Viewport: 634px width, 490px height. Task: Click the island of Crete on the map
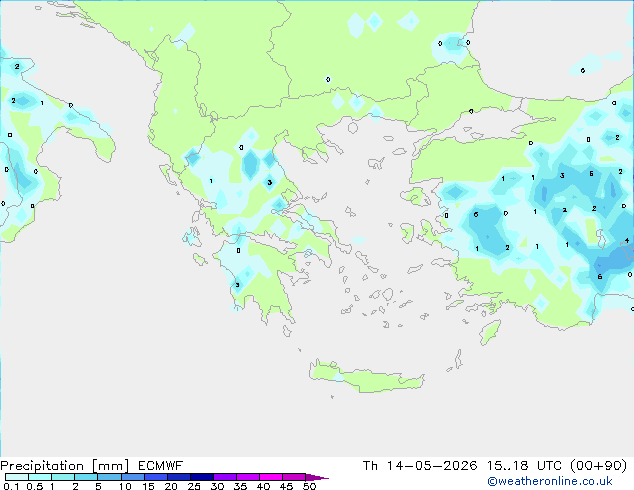point(366,377)
